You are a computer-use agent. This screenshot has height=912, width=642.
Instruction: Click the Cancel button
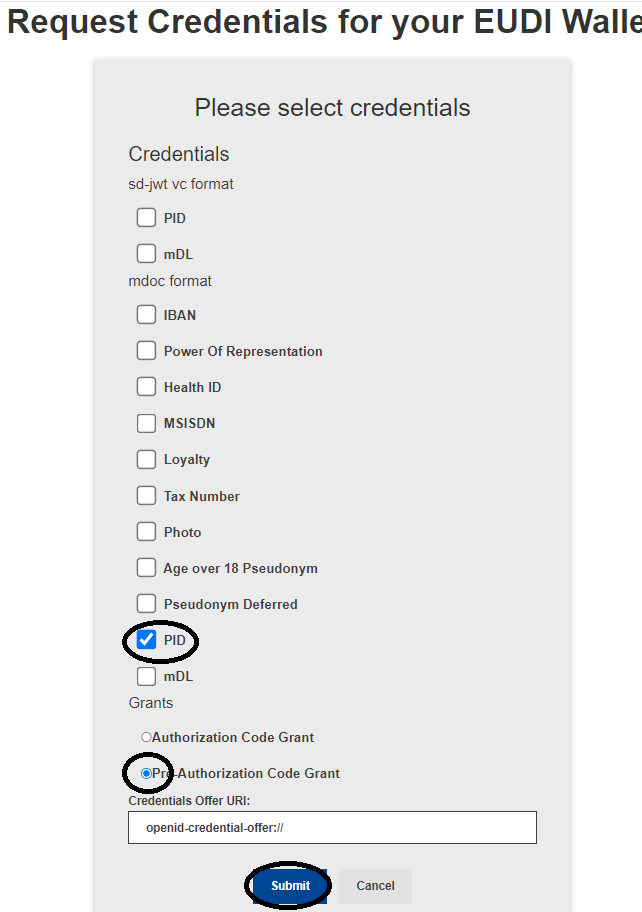tap(375, 886)
